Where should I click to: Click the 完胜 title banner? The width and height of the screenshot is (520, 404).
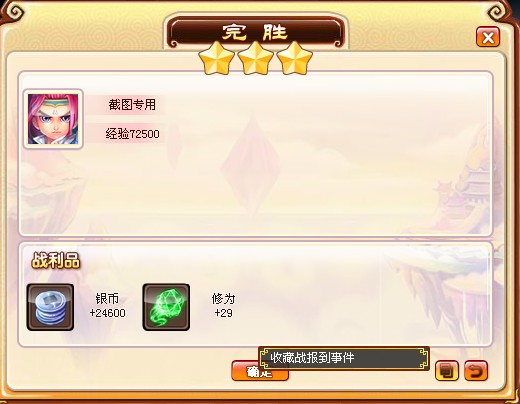click(x=256, y=32)
